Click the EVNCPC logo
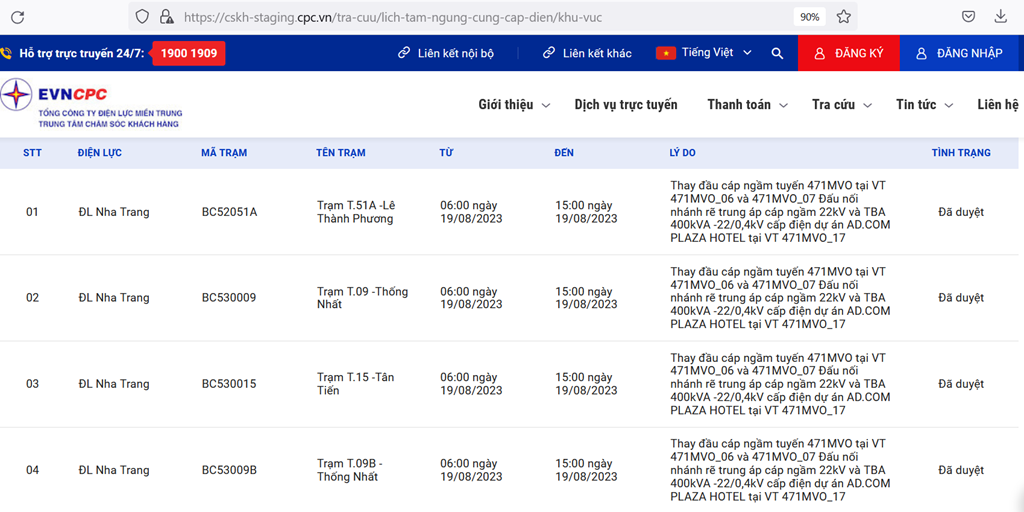 (90, 104)
